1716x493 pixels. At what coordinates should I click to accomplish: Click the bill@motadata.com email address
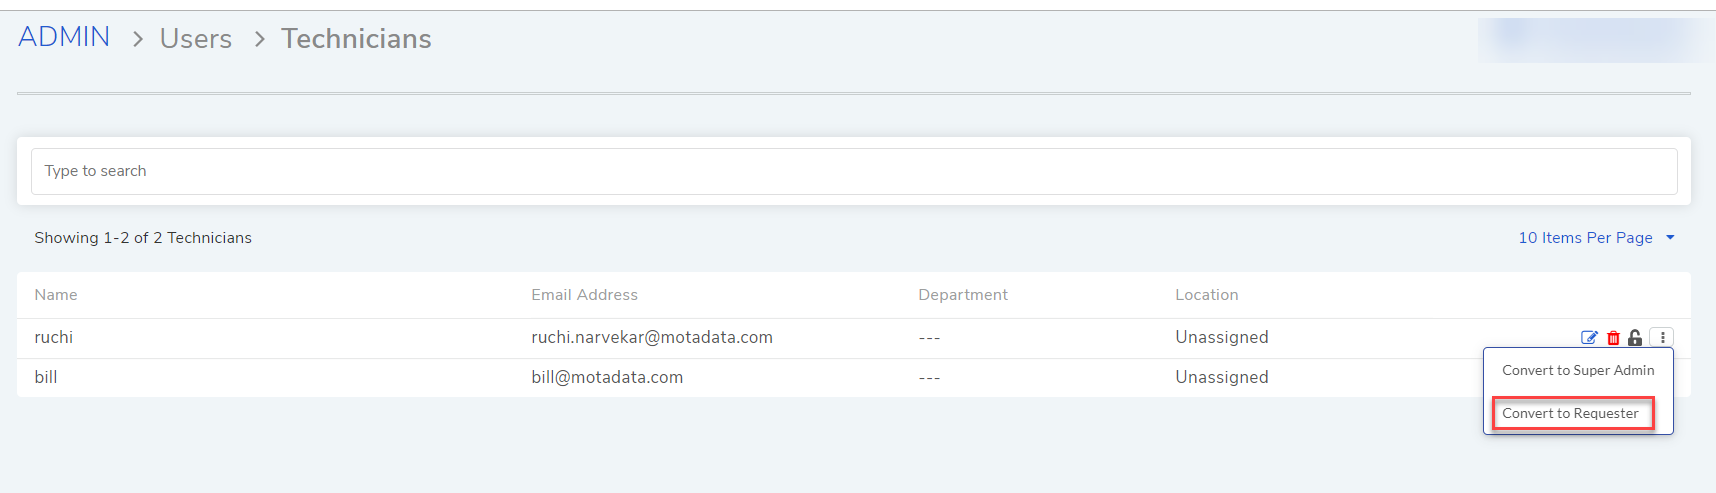pos(607,378)
